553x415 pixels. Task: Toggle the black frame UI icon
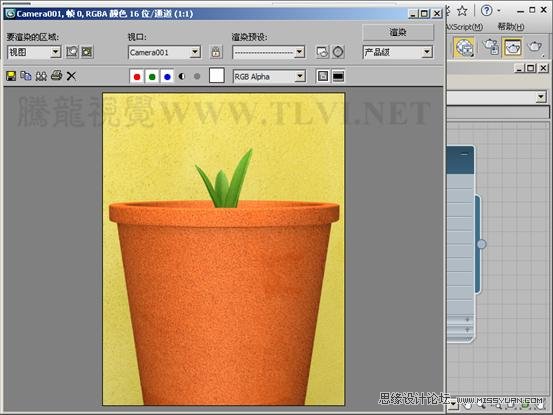tap(338, 76)
